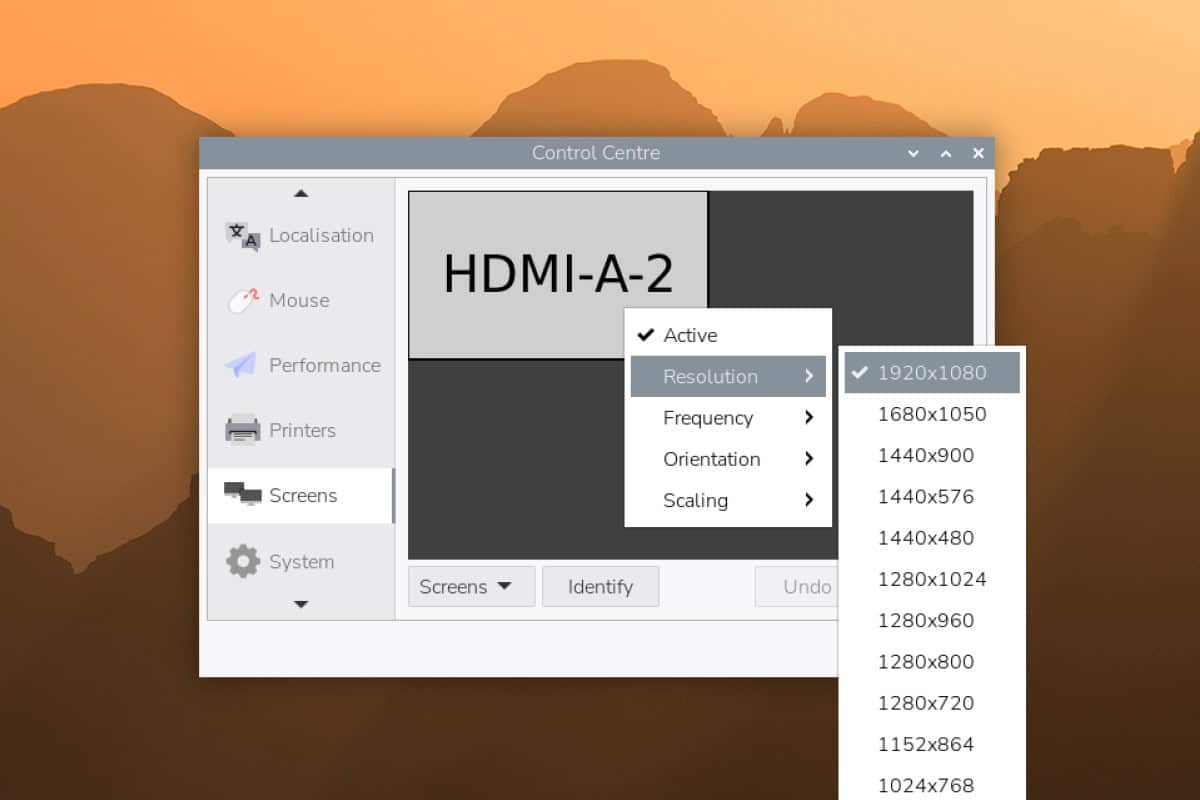Select the Printers icon

coord(242,430)
